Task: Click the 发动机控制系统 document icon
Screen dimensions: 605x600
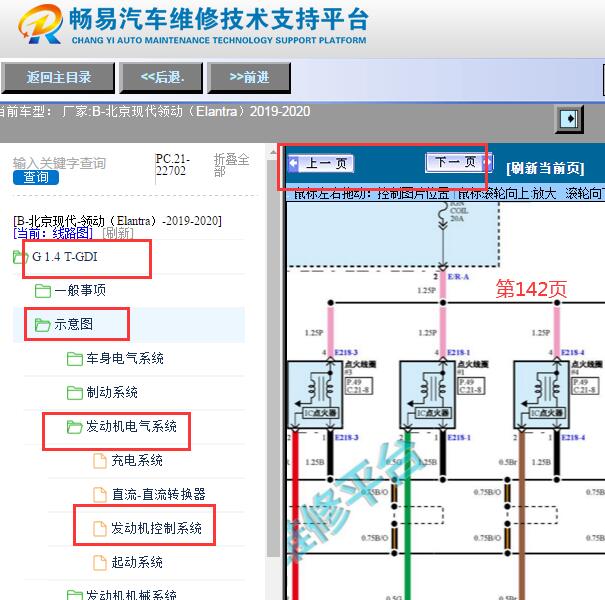Action: pos(100,529)
